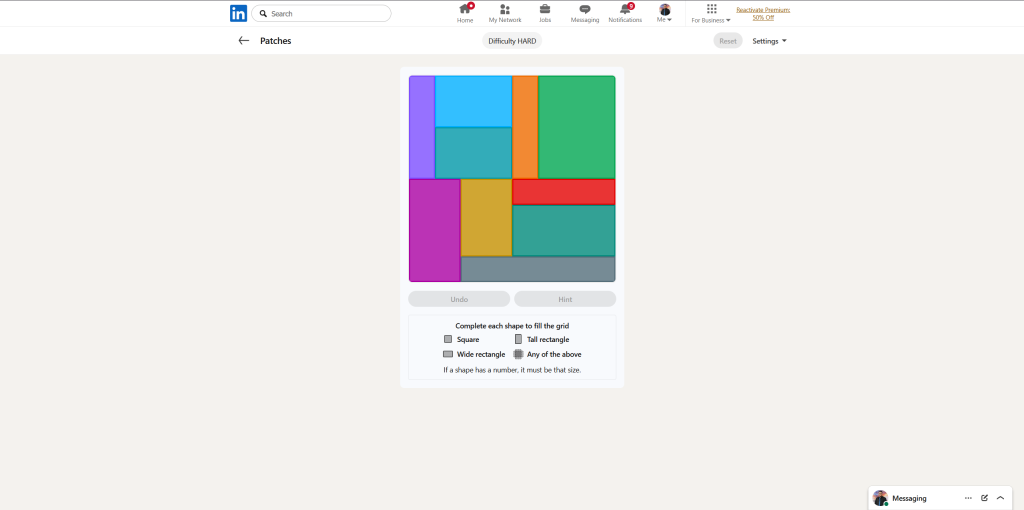Click the 'Patches' title text
The width and height of the screenshot is (1024, 510).
coord(276,40)
